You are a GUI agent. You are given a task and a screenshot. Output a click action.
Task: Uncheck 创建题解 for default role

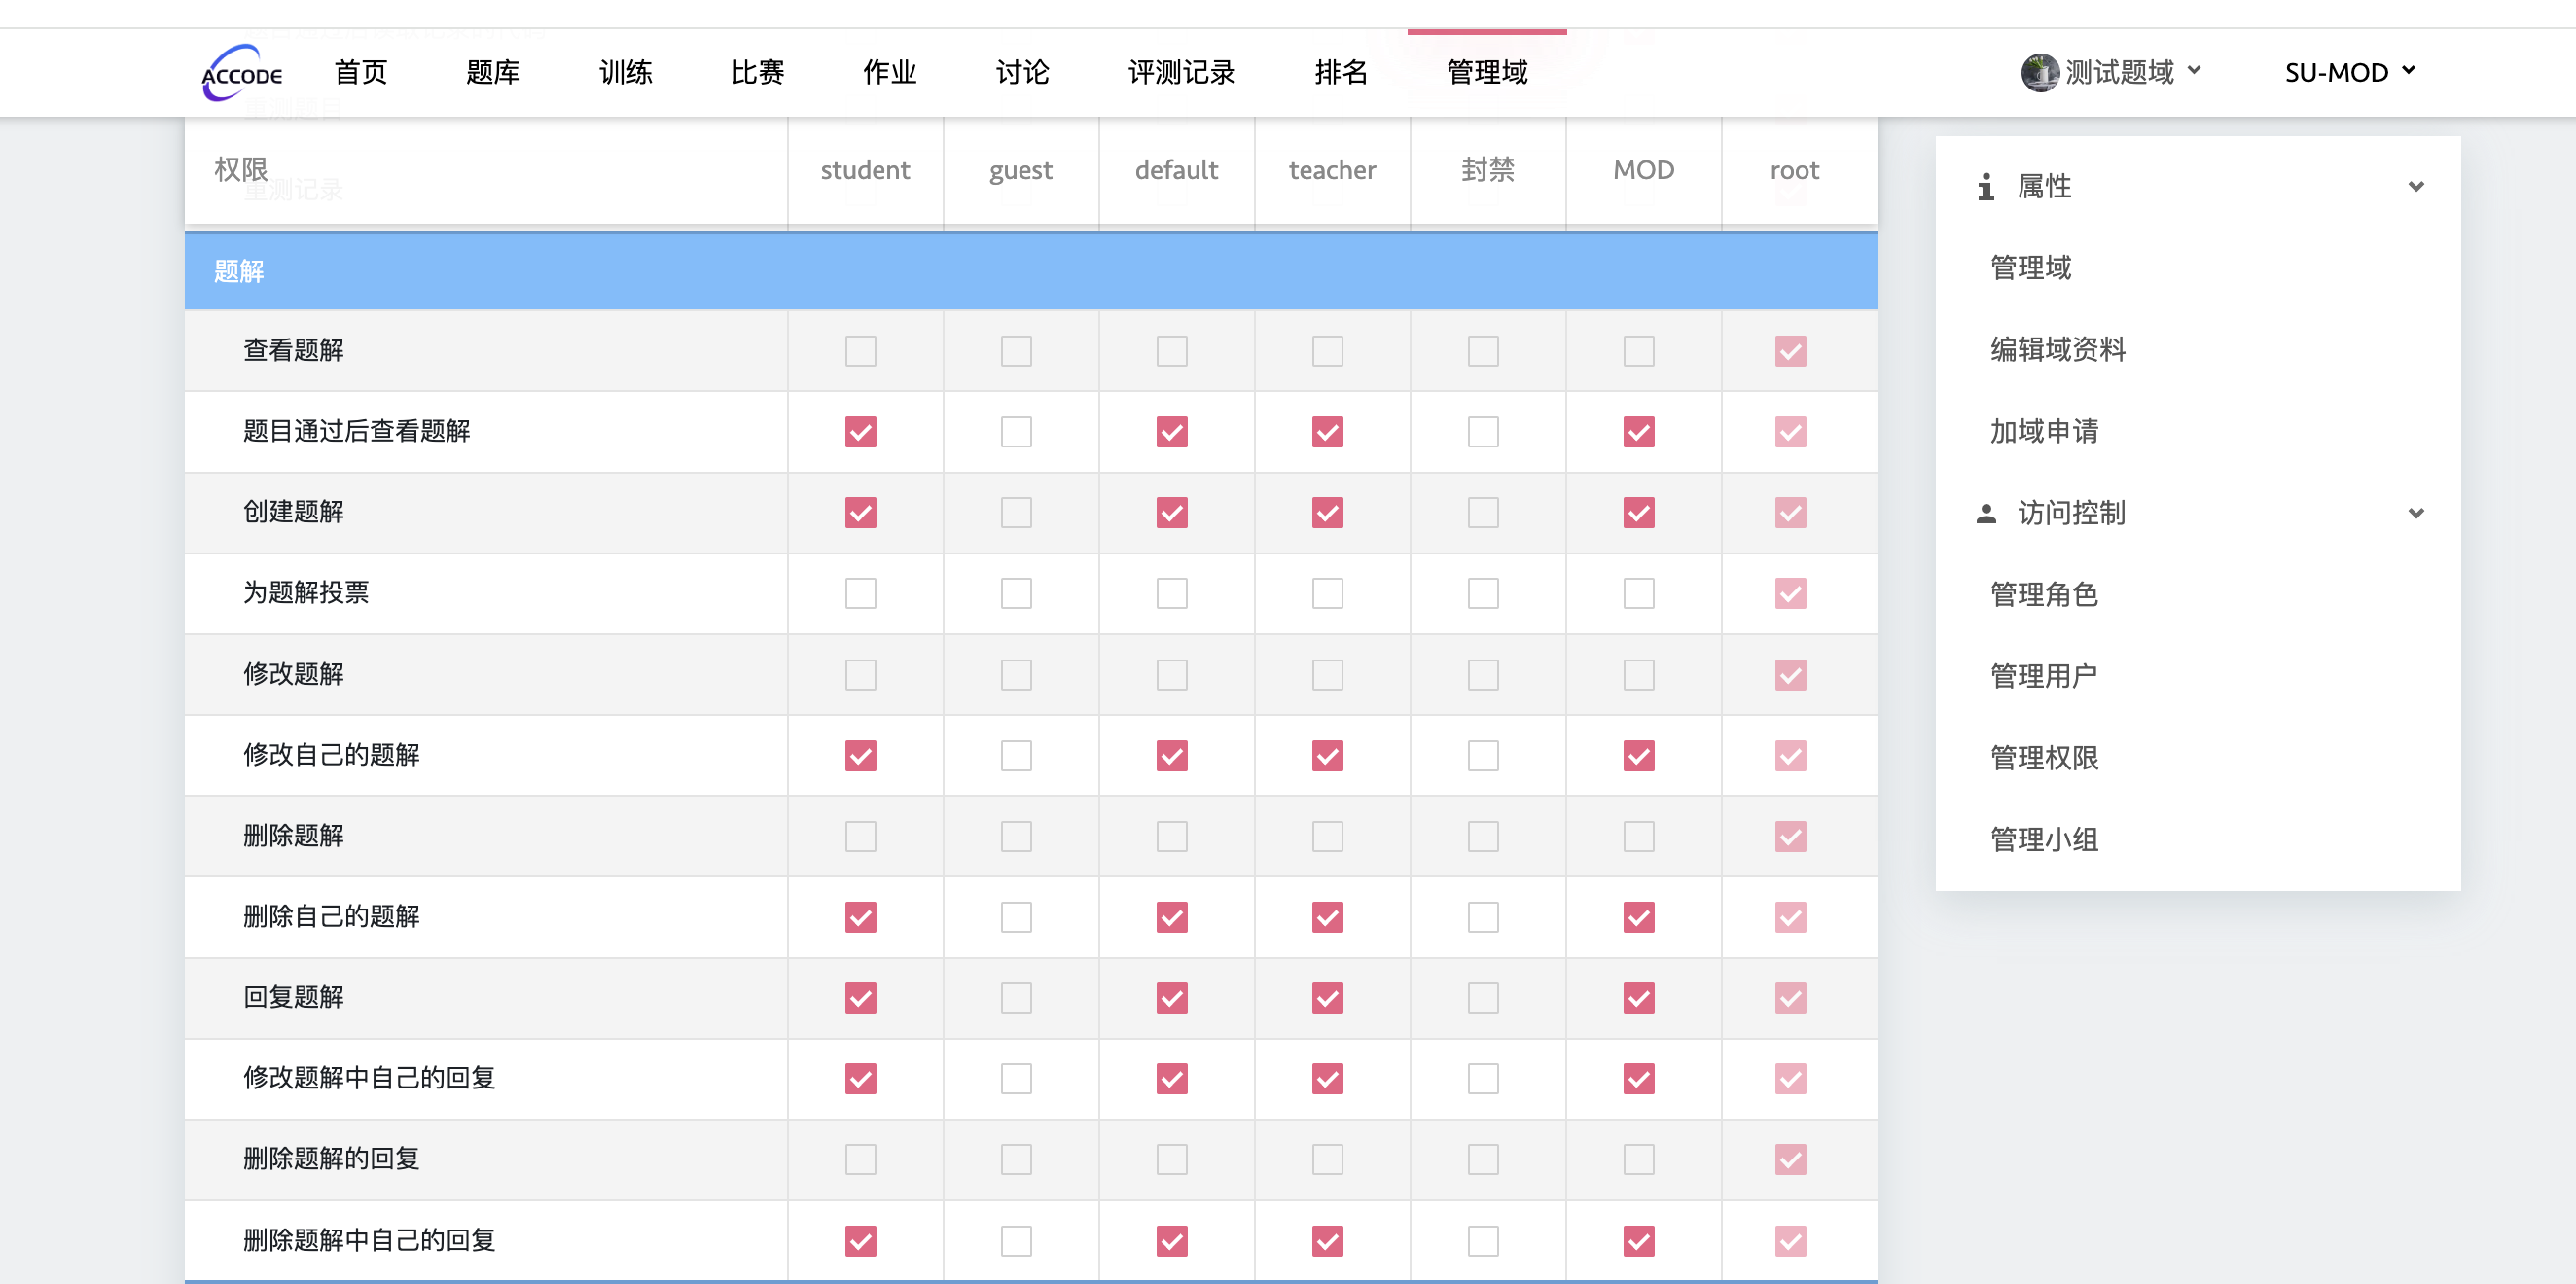1172,513
